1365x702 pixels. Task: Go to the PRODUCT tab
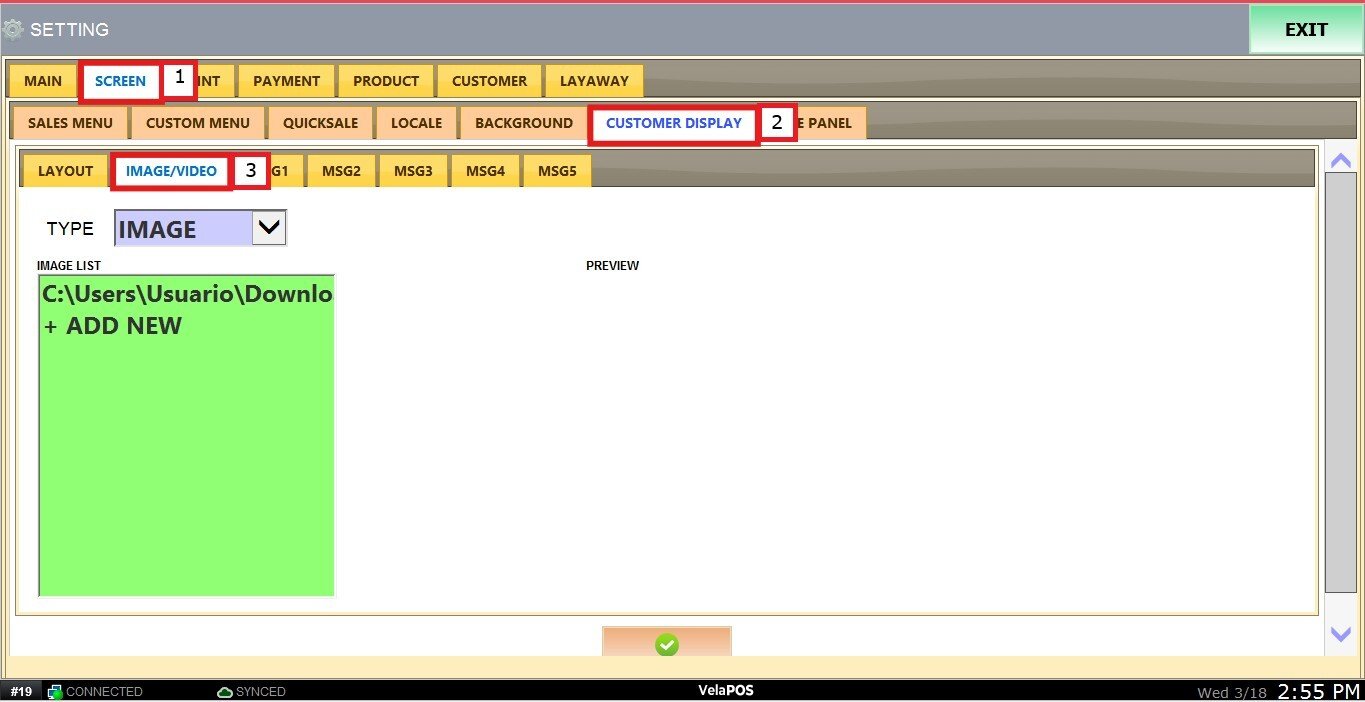[x=386, y=81]
